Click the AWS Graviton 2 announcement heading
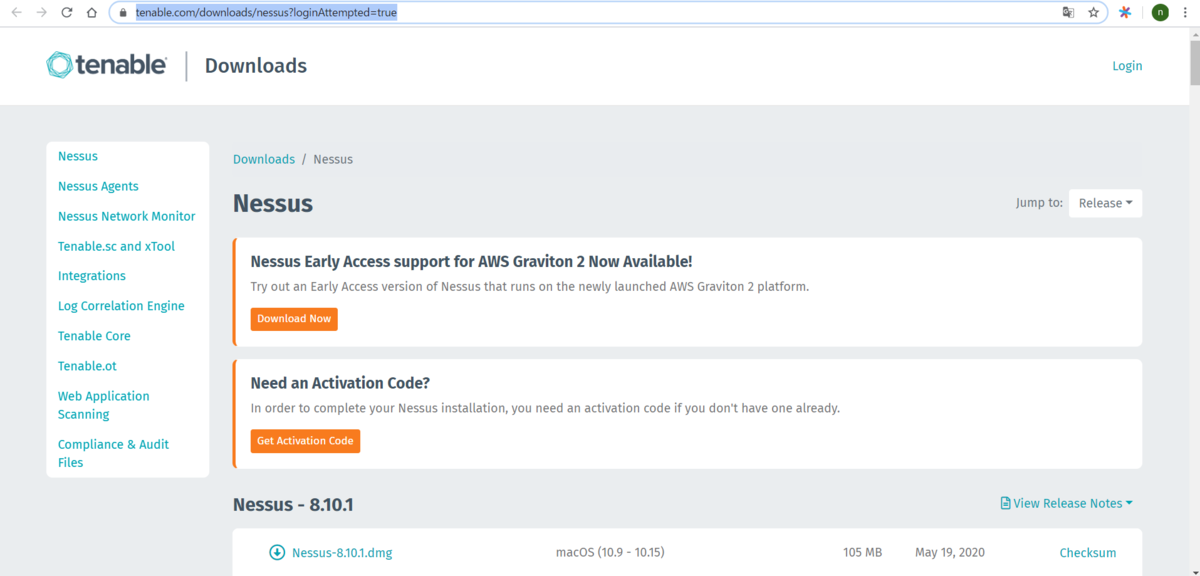 click(x=471, y=262)
